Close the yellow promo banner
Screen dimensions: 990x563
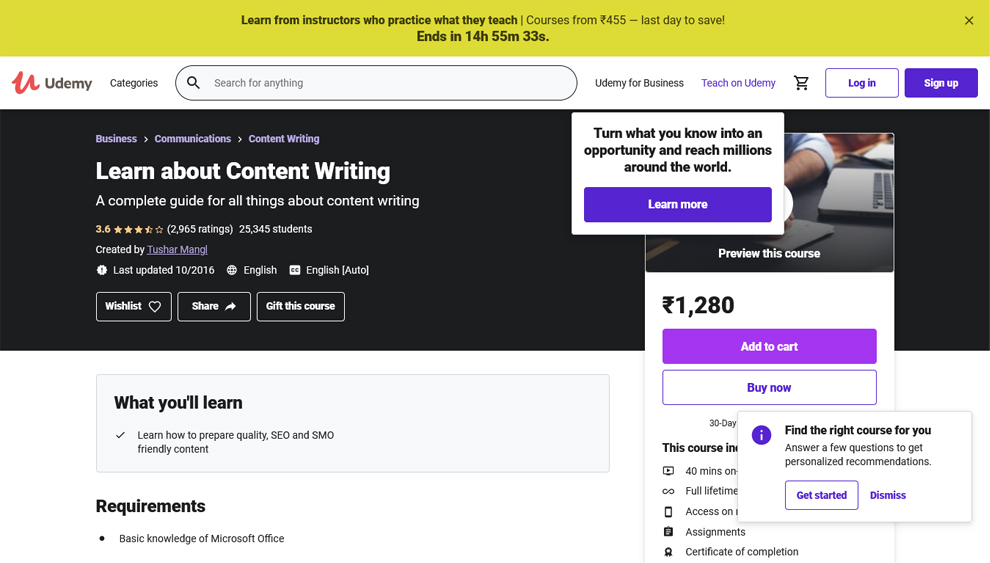(969, 21)
